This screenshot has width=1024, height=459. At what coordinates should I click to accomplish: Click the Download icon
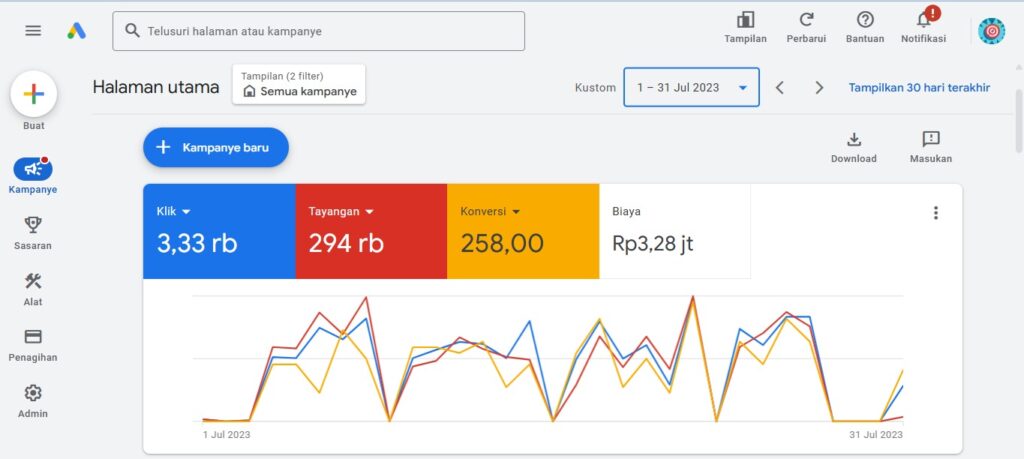coord(853,140)
